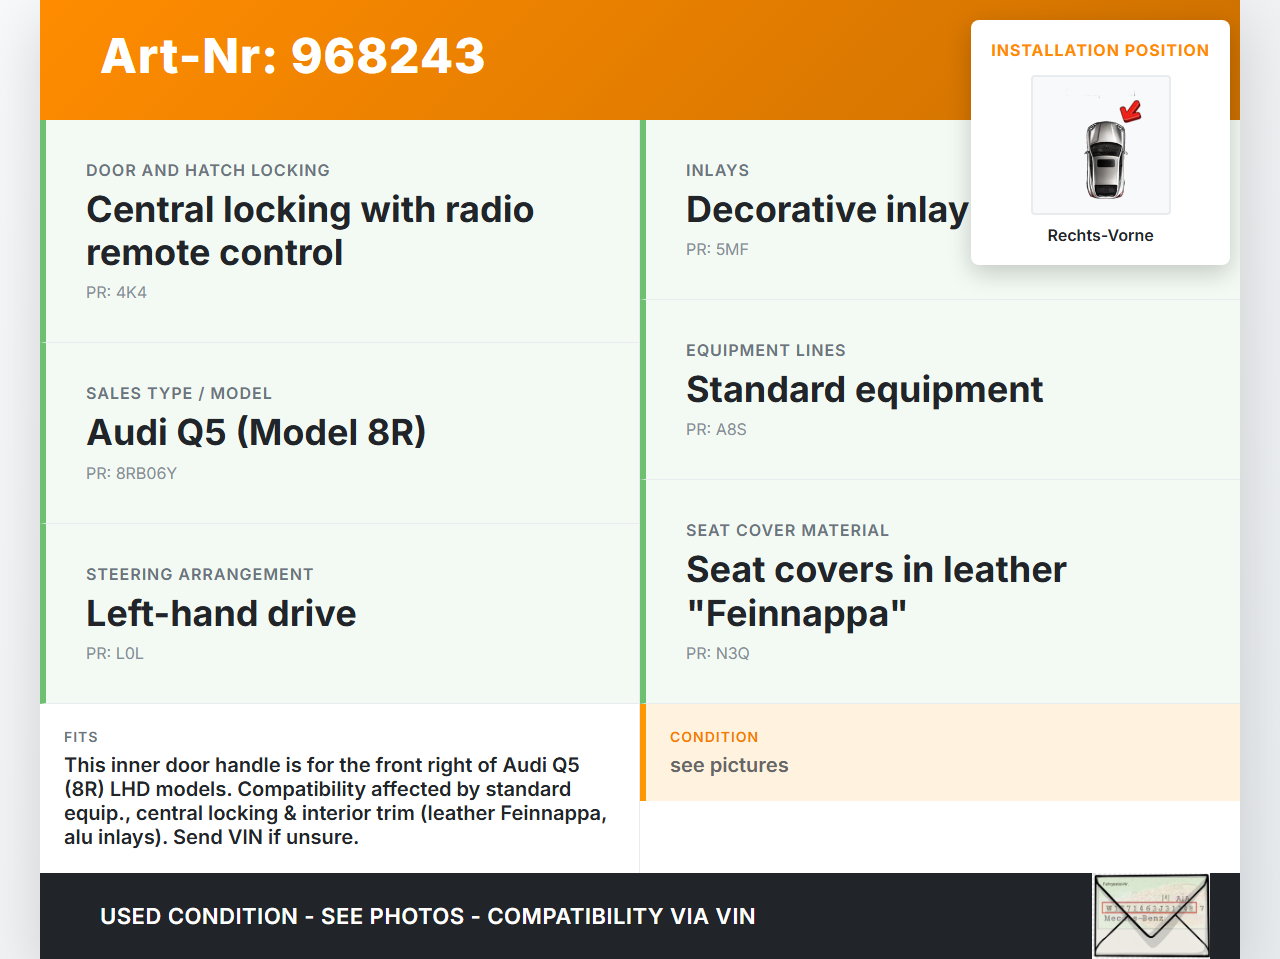This screenshot has width=1280, height=959.
Task: Click the PR: 5MF code
Action: coord(717,249)
